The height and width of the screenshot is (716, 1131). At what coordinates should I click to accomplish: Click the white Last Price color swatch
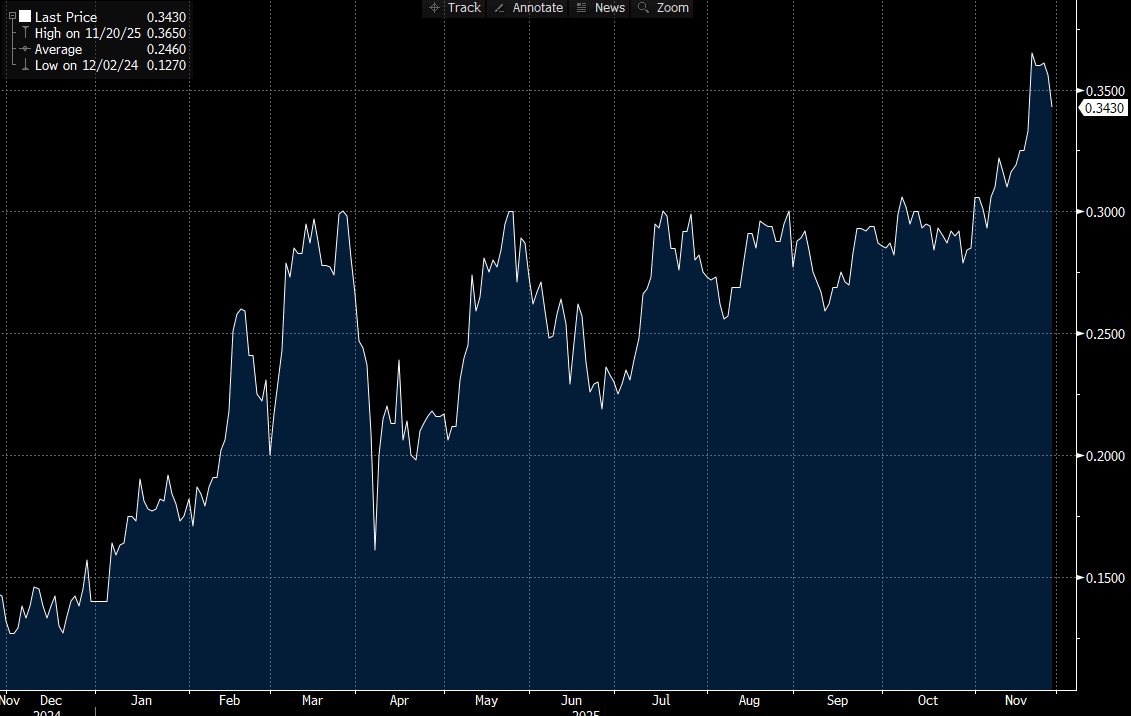(25, 17)
